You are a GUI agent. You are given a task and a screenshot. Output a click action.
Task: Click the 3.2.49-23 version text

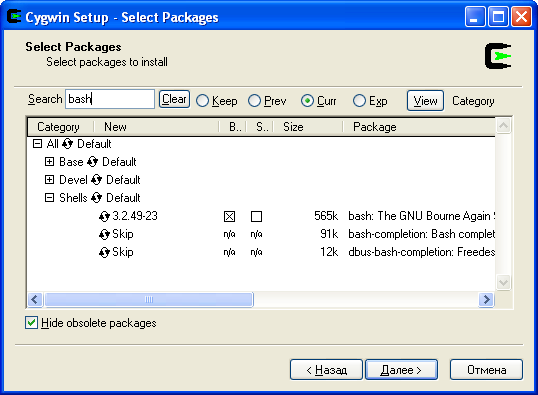click(x=135, y=216)
